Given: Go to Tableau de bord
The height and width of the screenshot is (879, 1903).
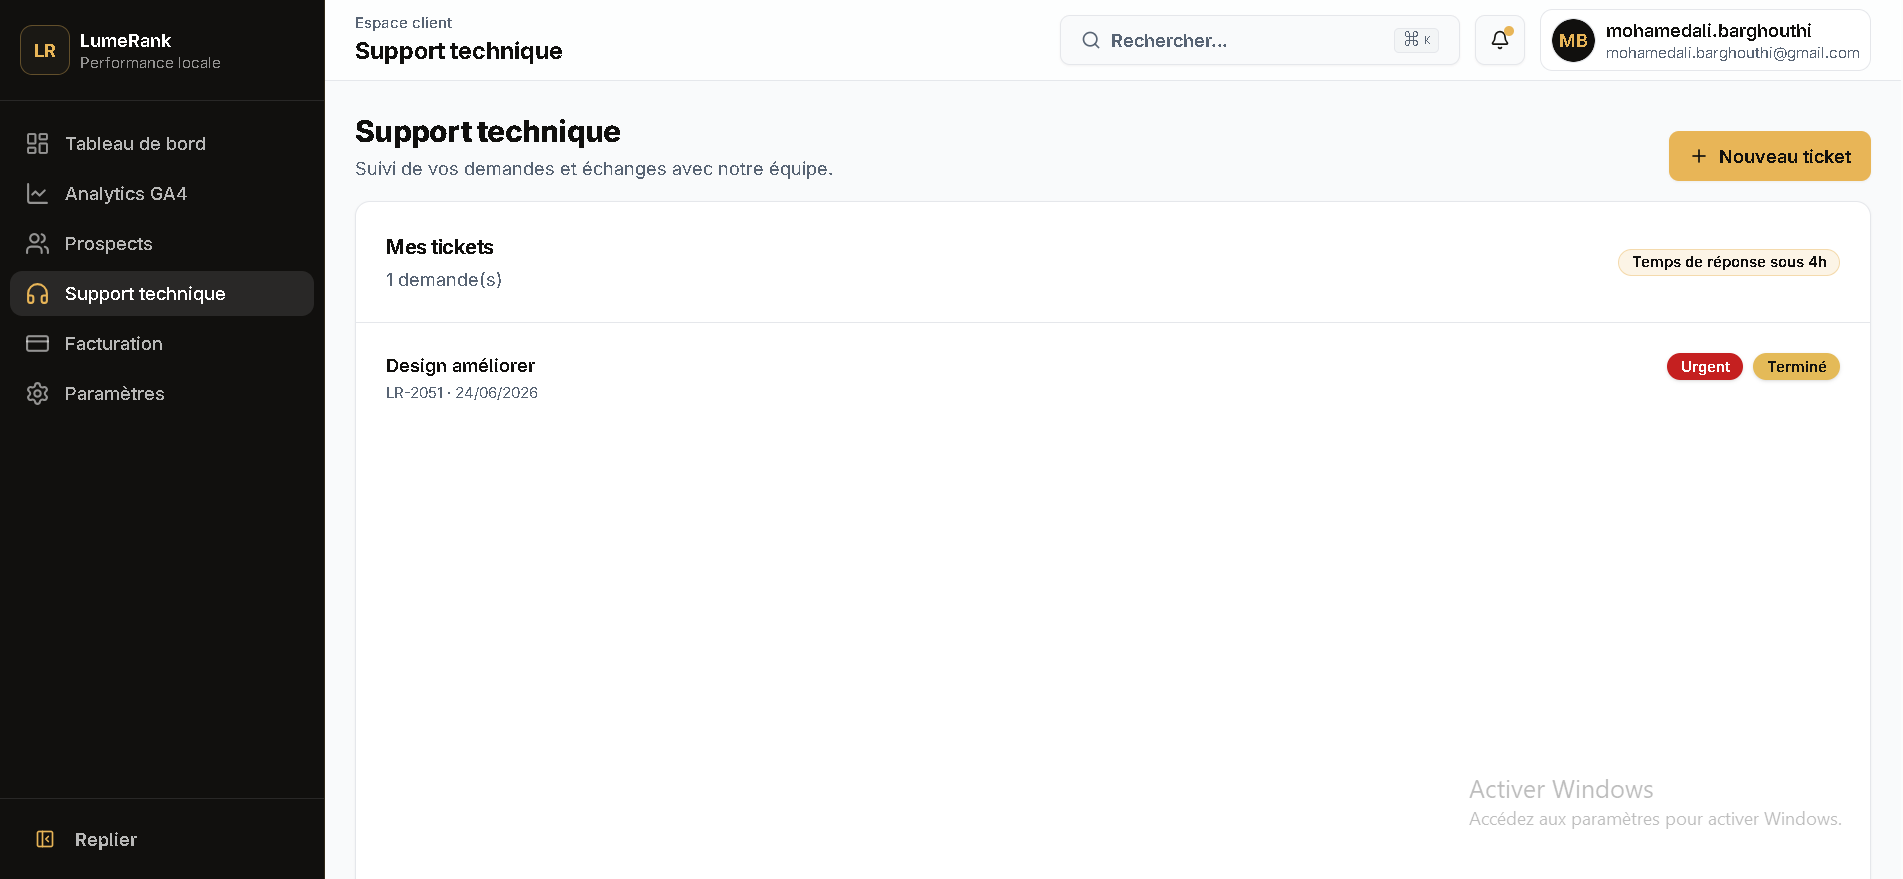Looking at the screenshot, I should click(x=162, y=144).
